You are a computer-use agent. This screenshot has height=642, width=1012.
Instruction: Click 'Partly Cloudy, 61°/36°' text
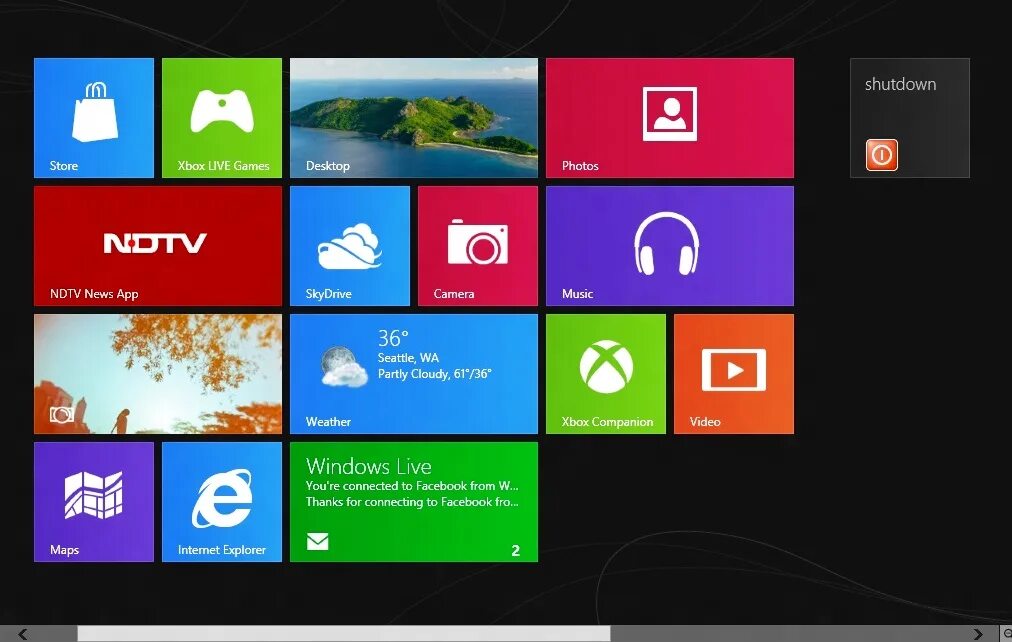coord(434,374)
